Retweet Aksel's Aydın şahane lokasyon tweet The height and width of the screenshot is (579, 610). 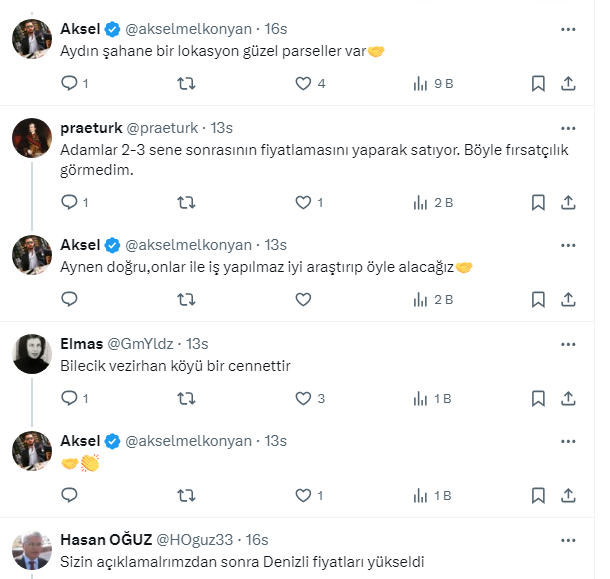tap(186, 85)
